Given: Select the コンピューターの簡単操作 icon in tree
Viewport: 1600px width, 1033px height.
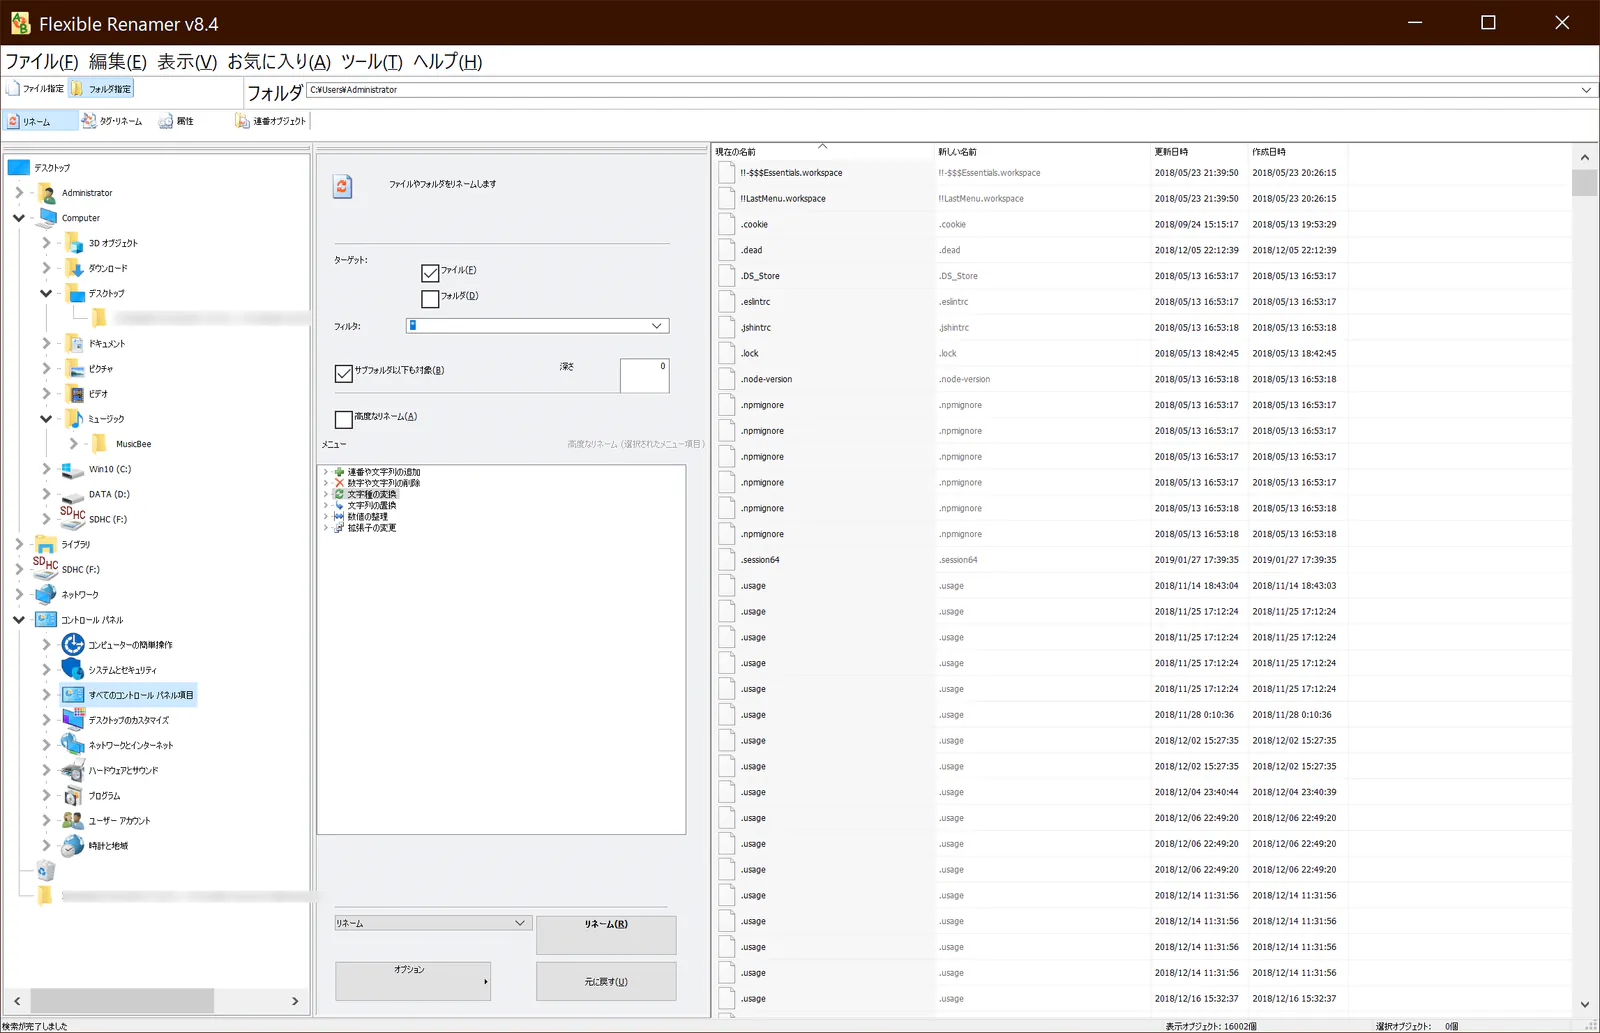Looking at the screenshot, I should (73, 645).
